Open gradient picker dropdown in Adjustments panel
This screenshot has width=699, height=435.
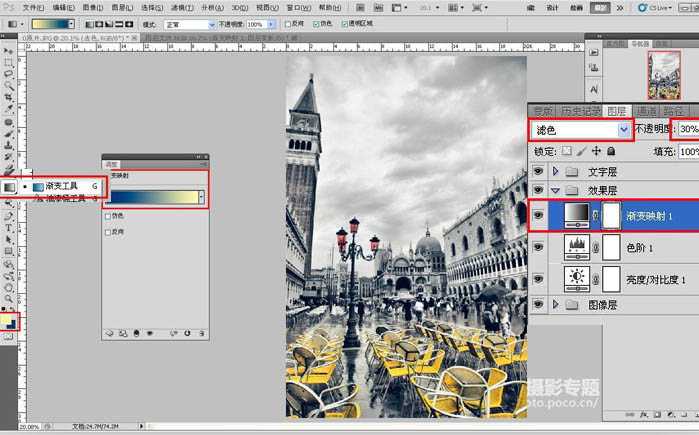pos(201,197)
